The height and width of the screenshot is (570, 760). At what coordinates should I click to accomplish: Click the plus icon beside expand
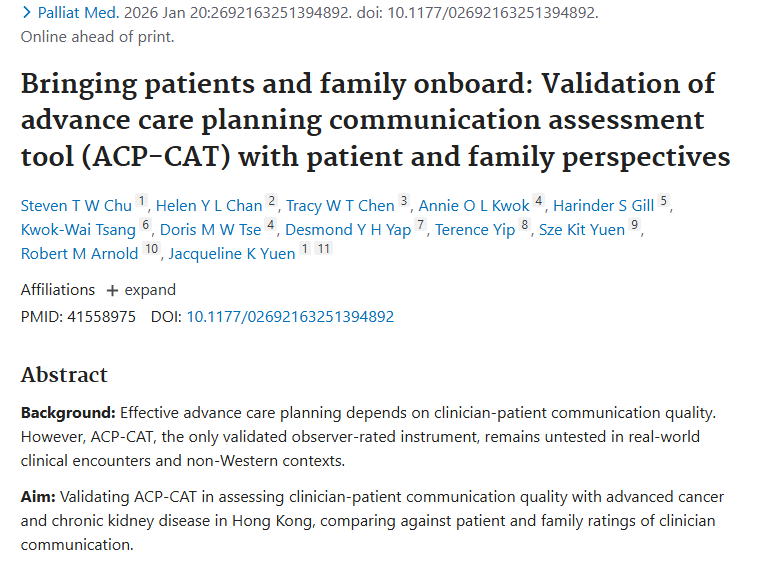pos(112,290)
